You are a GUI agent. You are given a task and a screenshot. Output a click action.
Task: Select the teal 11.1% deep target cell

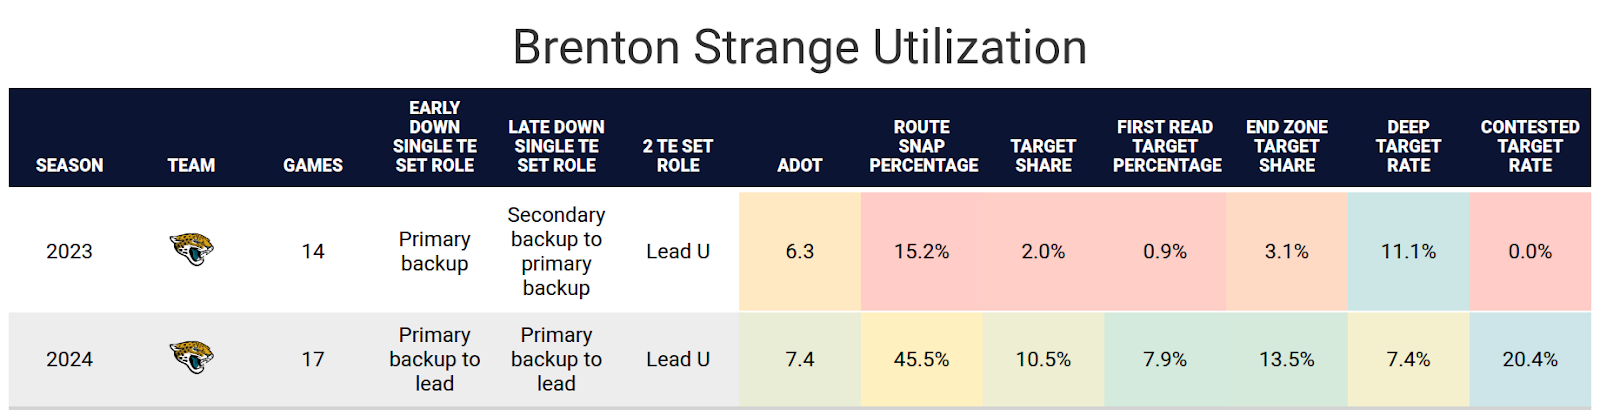(x=1408, y=251)
